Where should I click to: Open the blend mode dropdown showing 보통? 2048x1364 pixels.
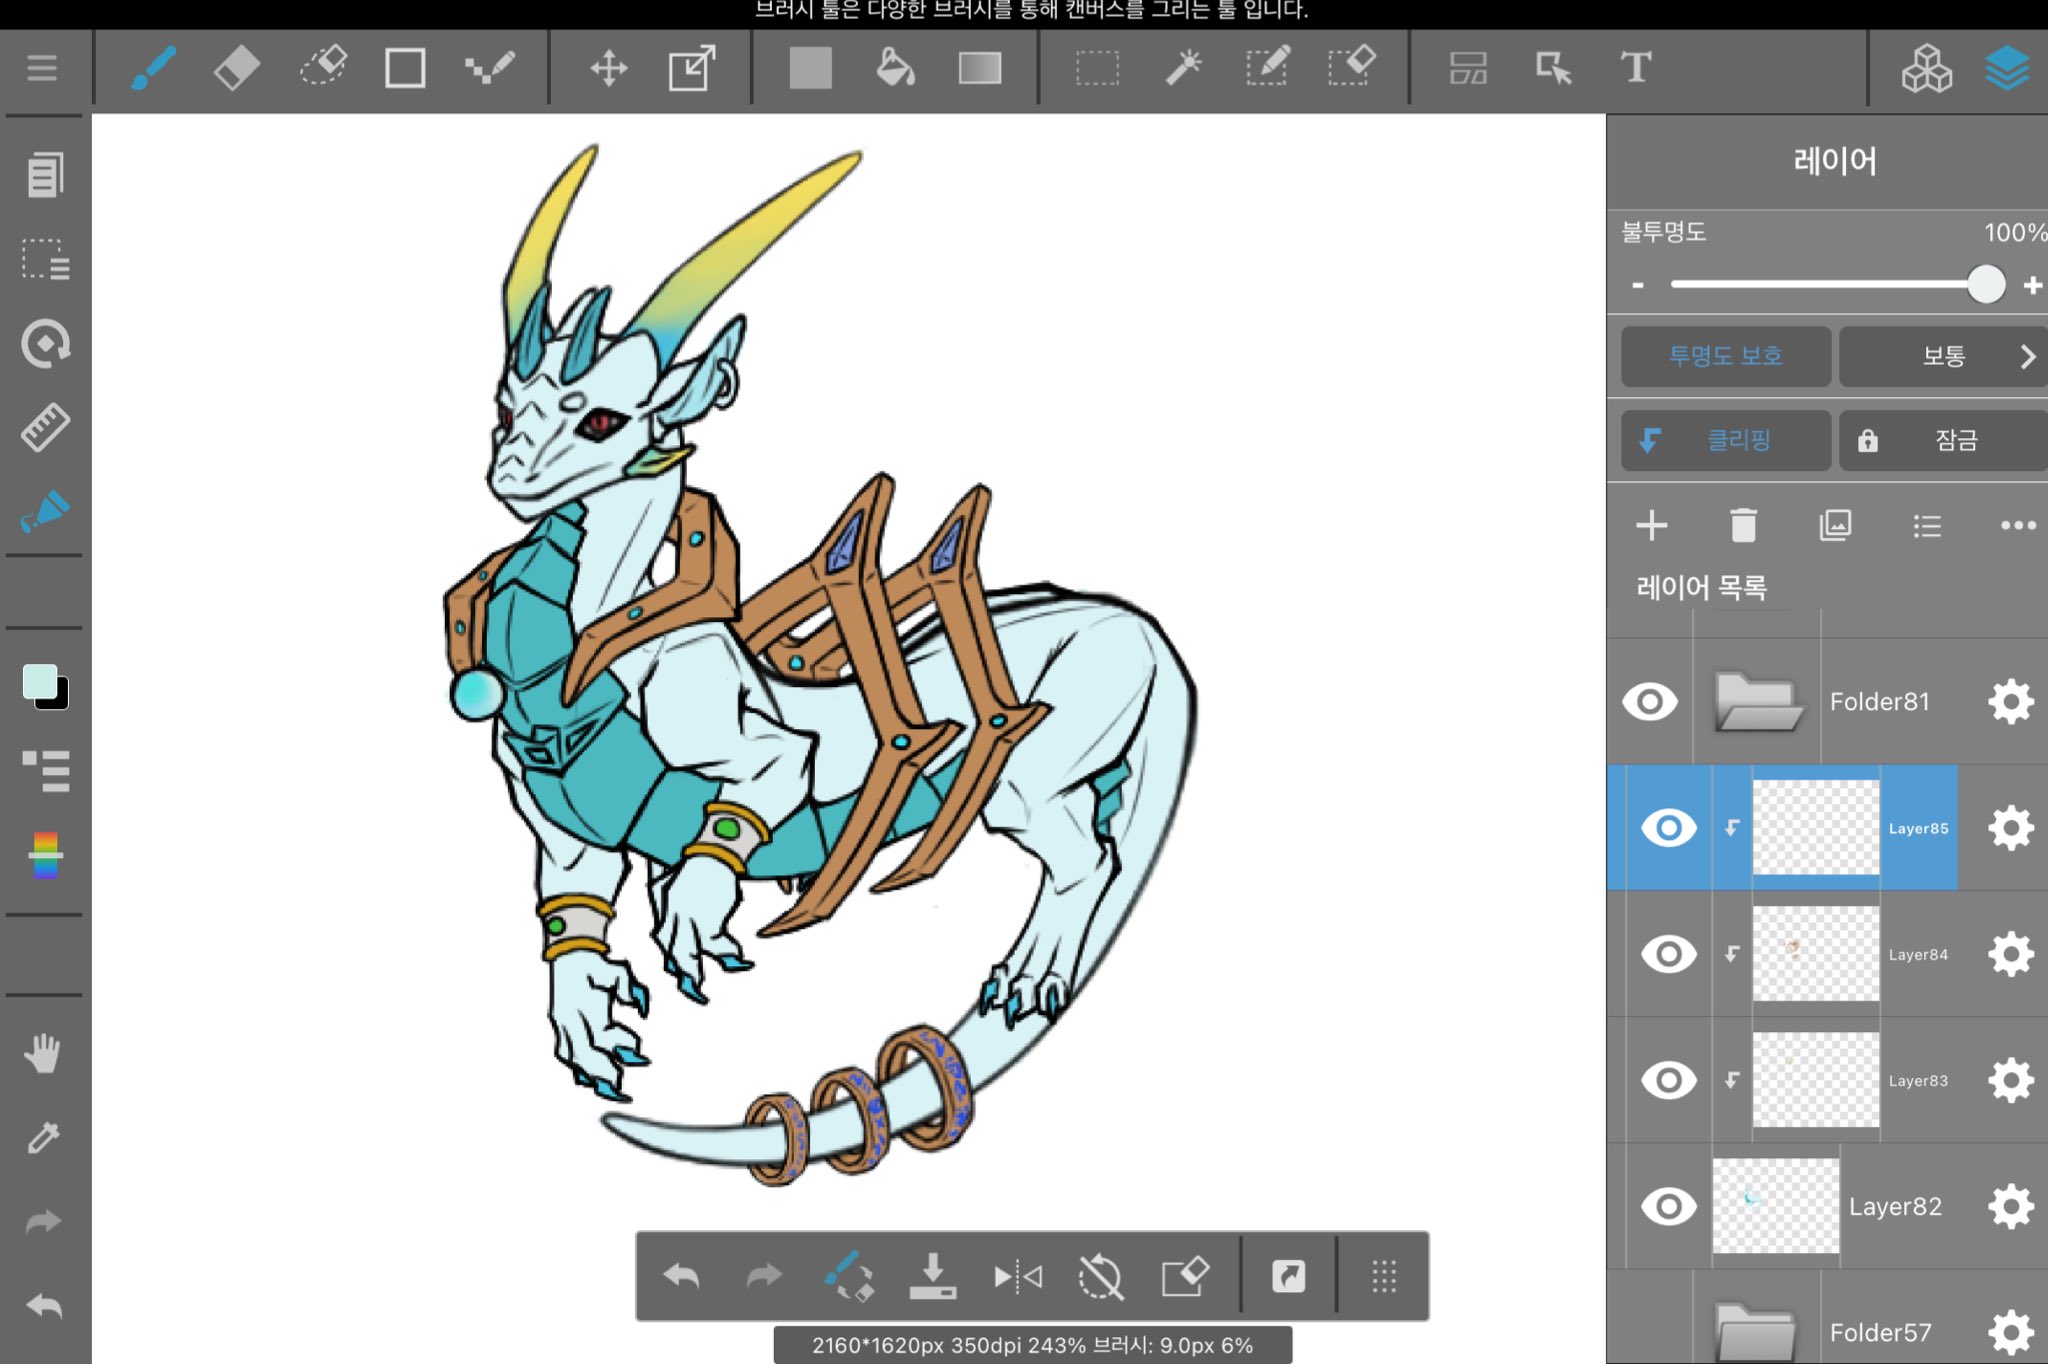1942,356
